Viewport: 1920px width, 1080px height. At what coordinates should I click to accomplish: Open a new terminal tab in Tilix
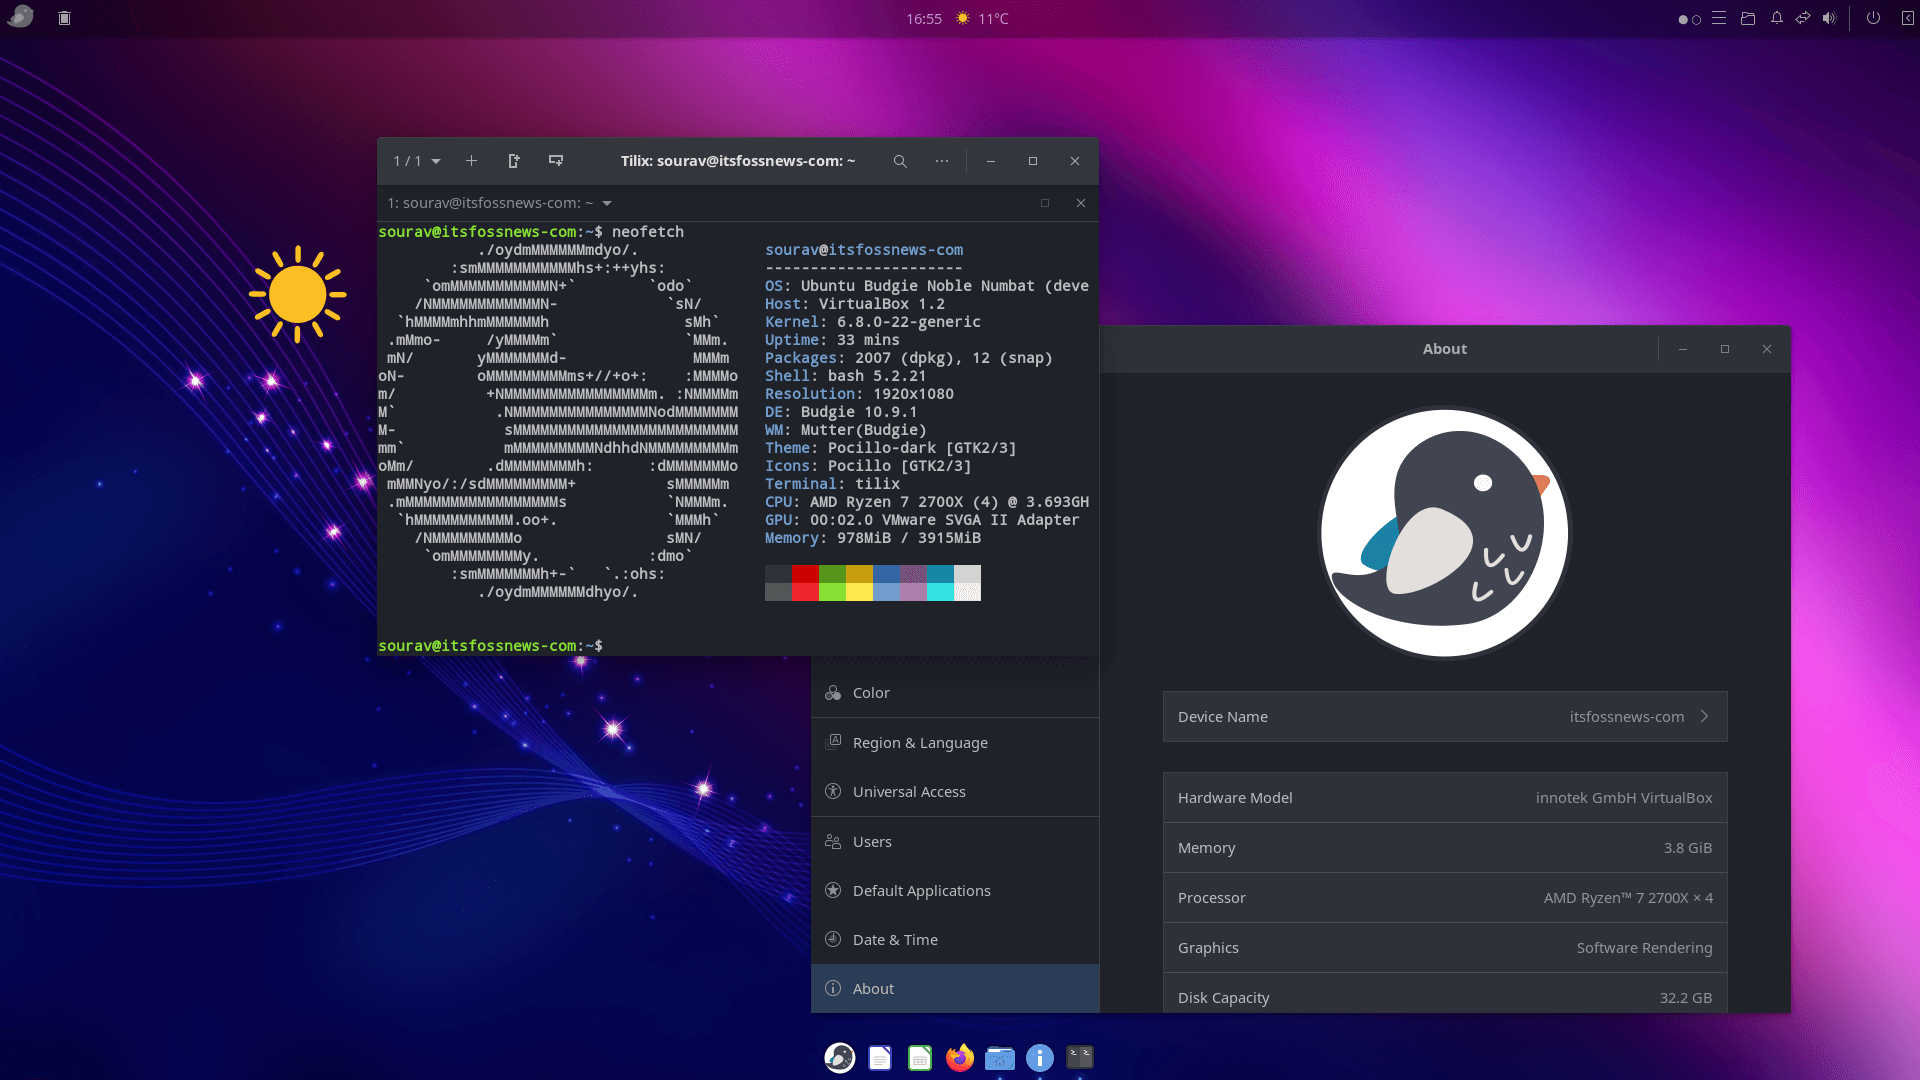coord(471,161)
